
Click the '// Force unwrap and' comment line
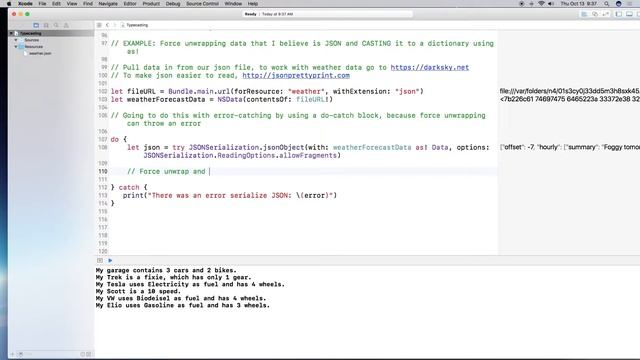[166, 171]
